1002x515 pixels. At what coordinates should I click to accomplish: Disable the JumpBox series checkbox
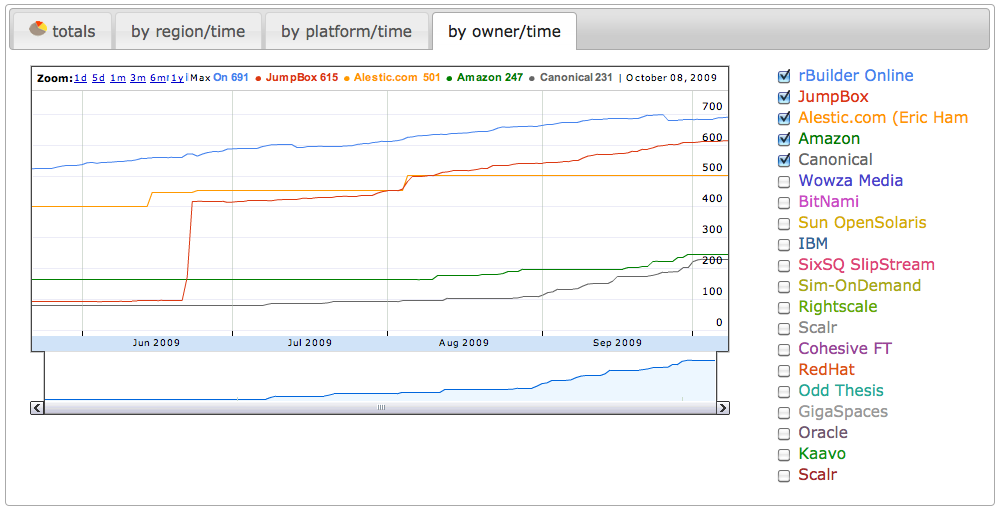coord(784,97)
